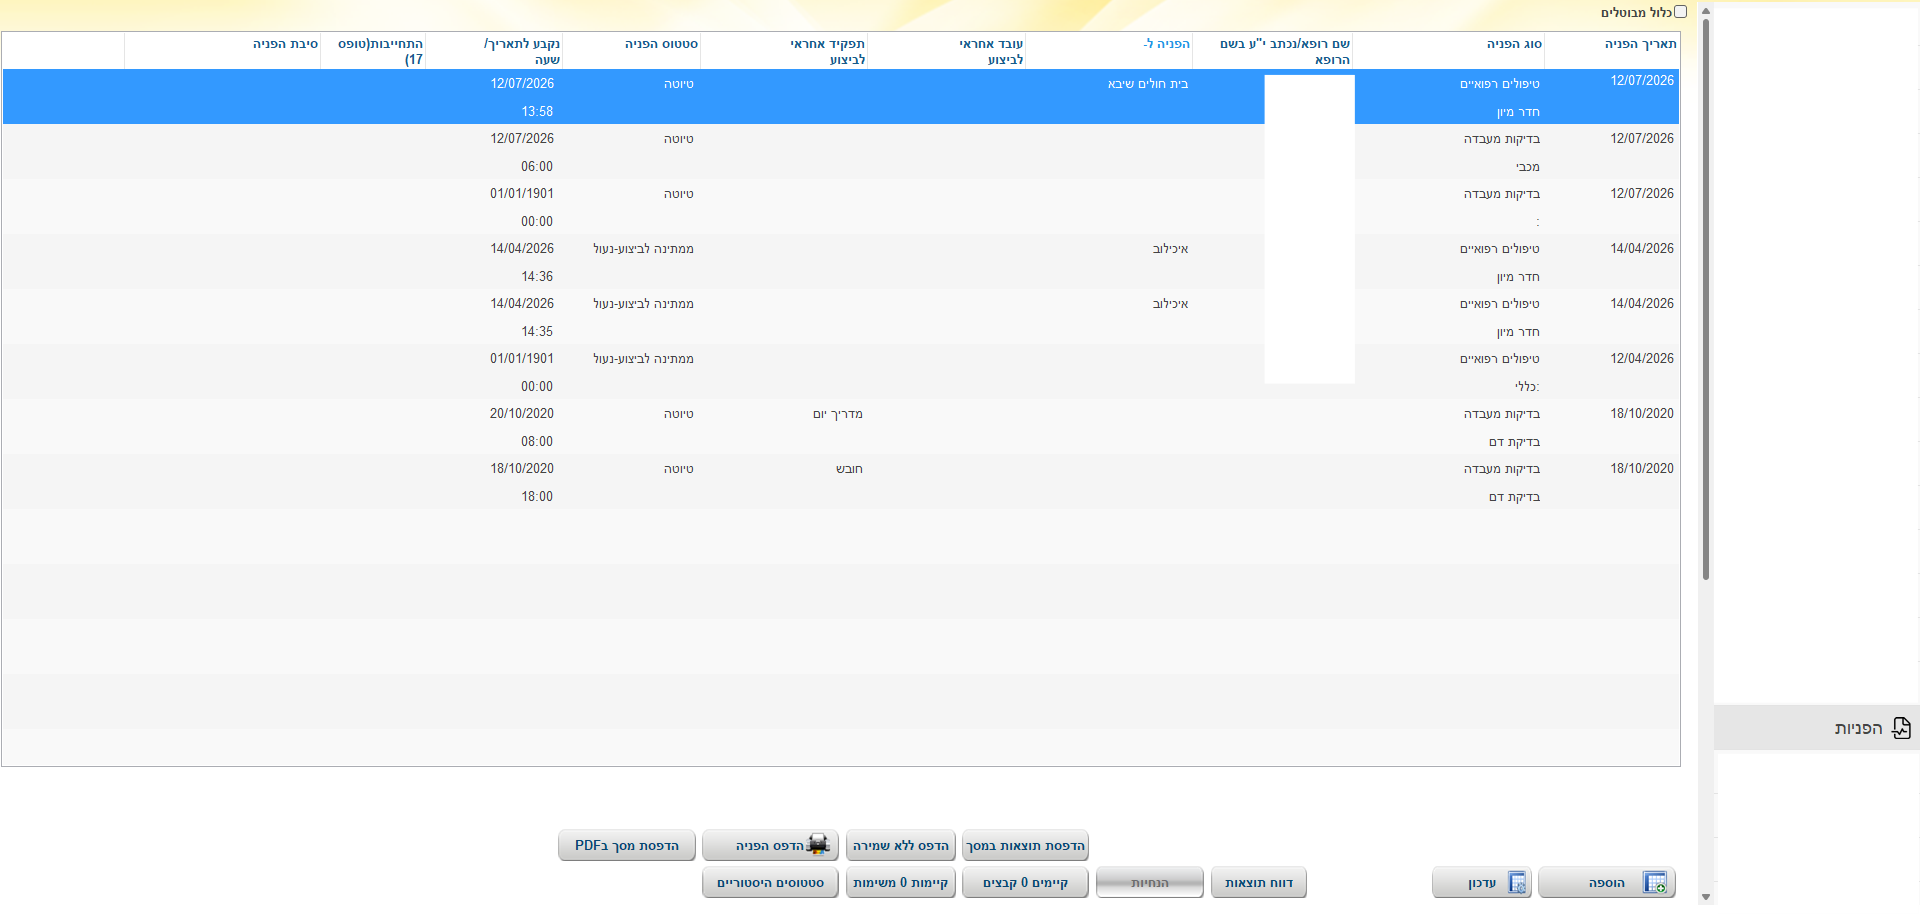Click the page vertical scrollbar thumb
The height and width of the screenshot is (914, 1920).
tap(1706, 298)
